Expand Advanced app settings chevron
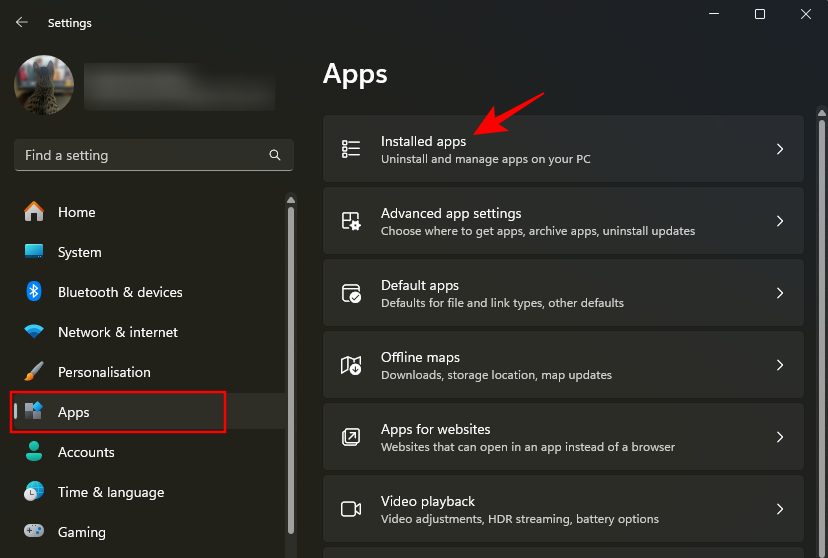 pos(780,221)
